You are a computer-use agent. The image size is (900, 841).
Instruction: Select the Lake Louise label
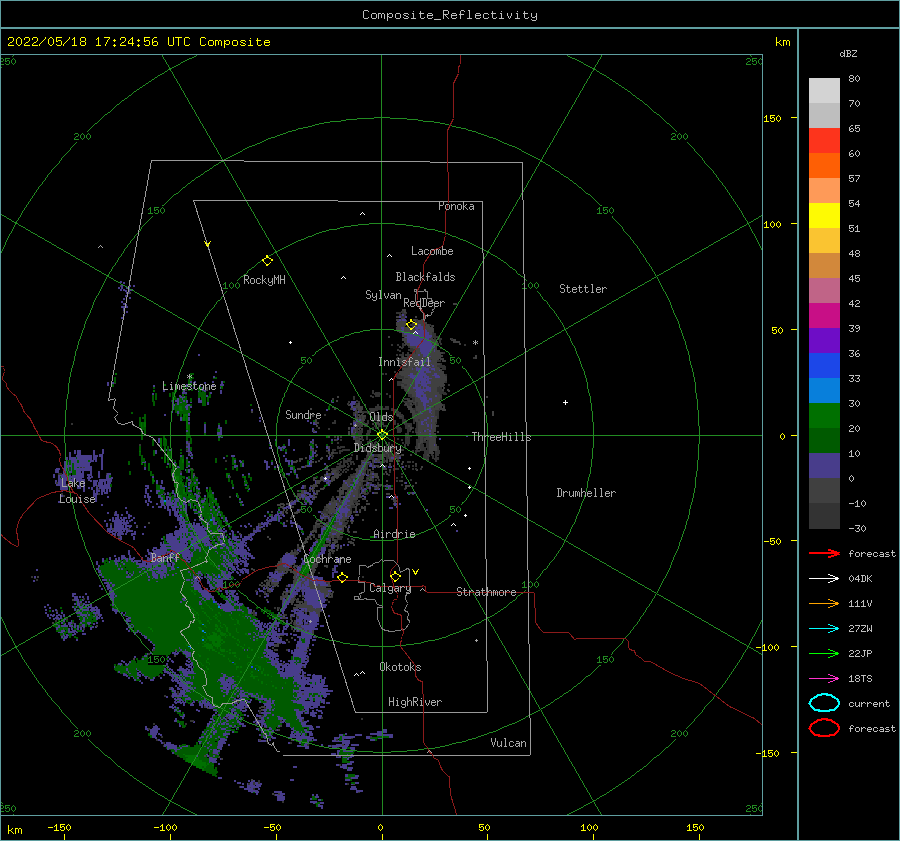click(77, 491)
